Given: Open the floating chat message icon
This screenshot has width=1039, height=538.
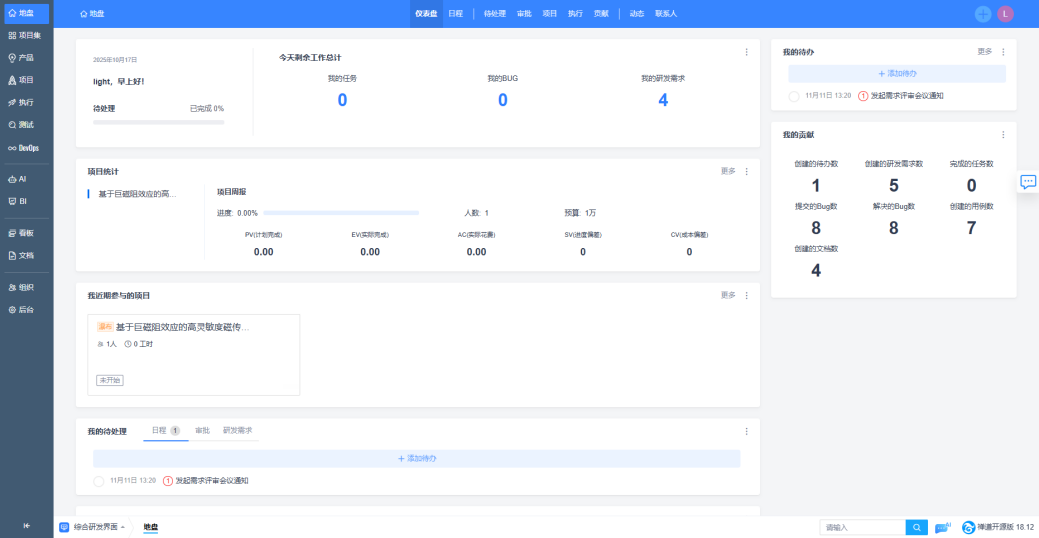Looking at the screenshot, I should [x=1027, y=181].
